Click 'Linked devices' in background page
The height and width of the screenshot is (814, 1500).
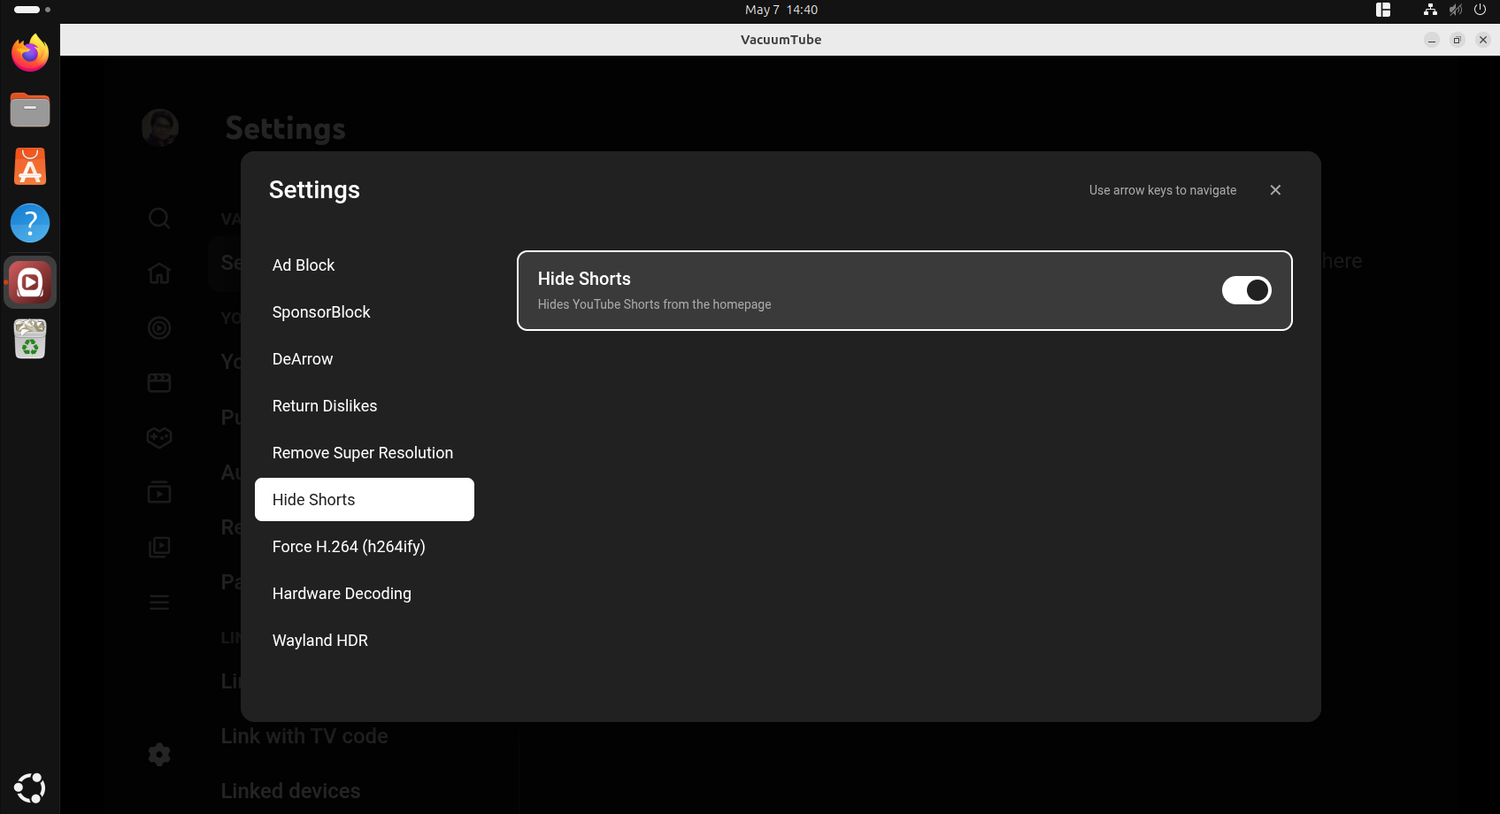pyautogui.click(x=290, y=791)
